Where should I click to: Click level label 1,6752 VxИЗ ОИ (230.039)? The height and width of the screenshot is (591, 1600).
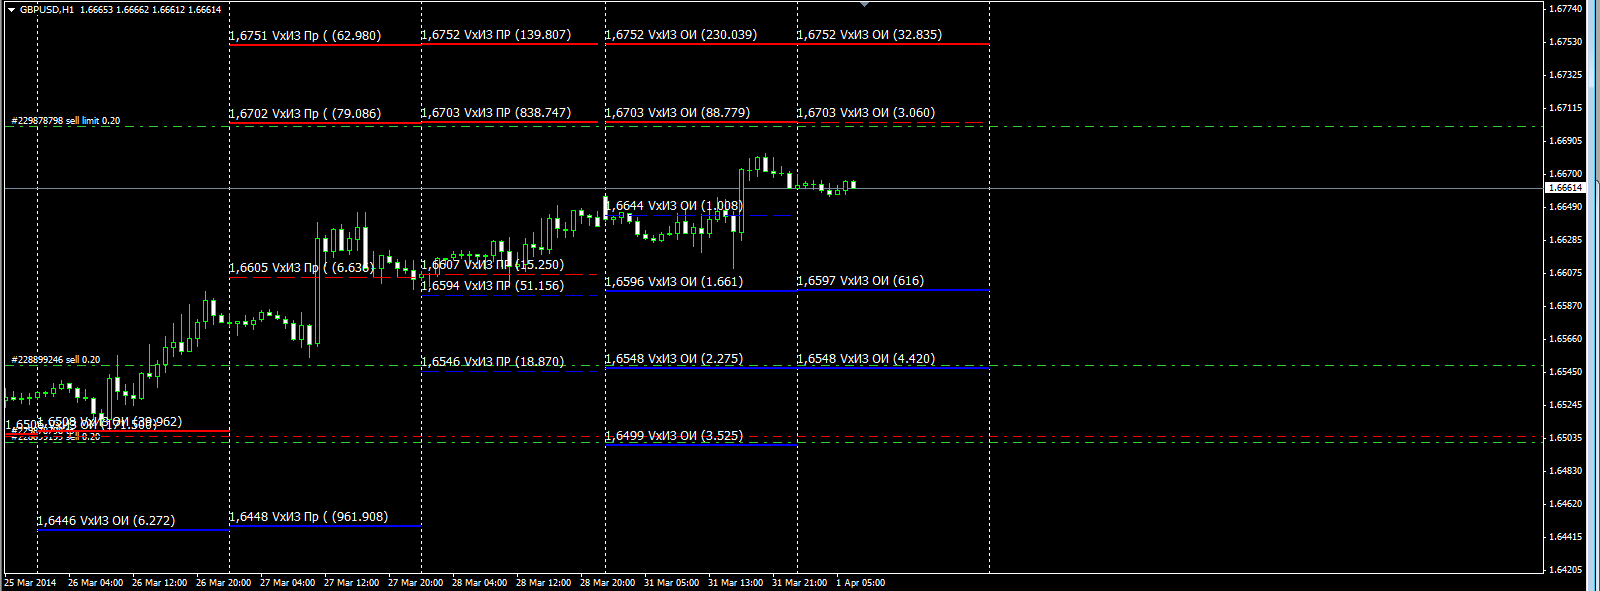(x=681, y=34)
